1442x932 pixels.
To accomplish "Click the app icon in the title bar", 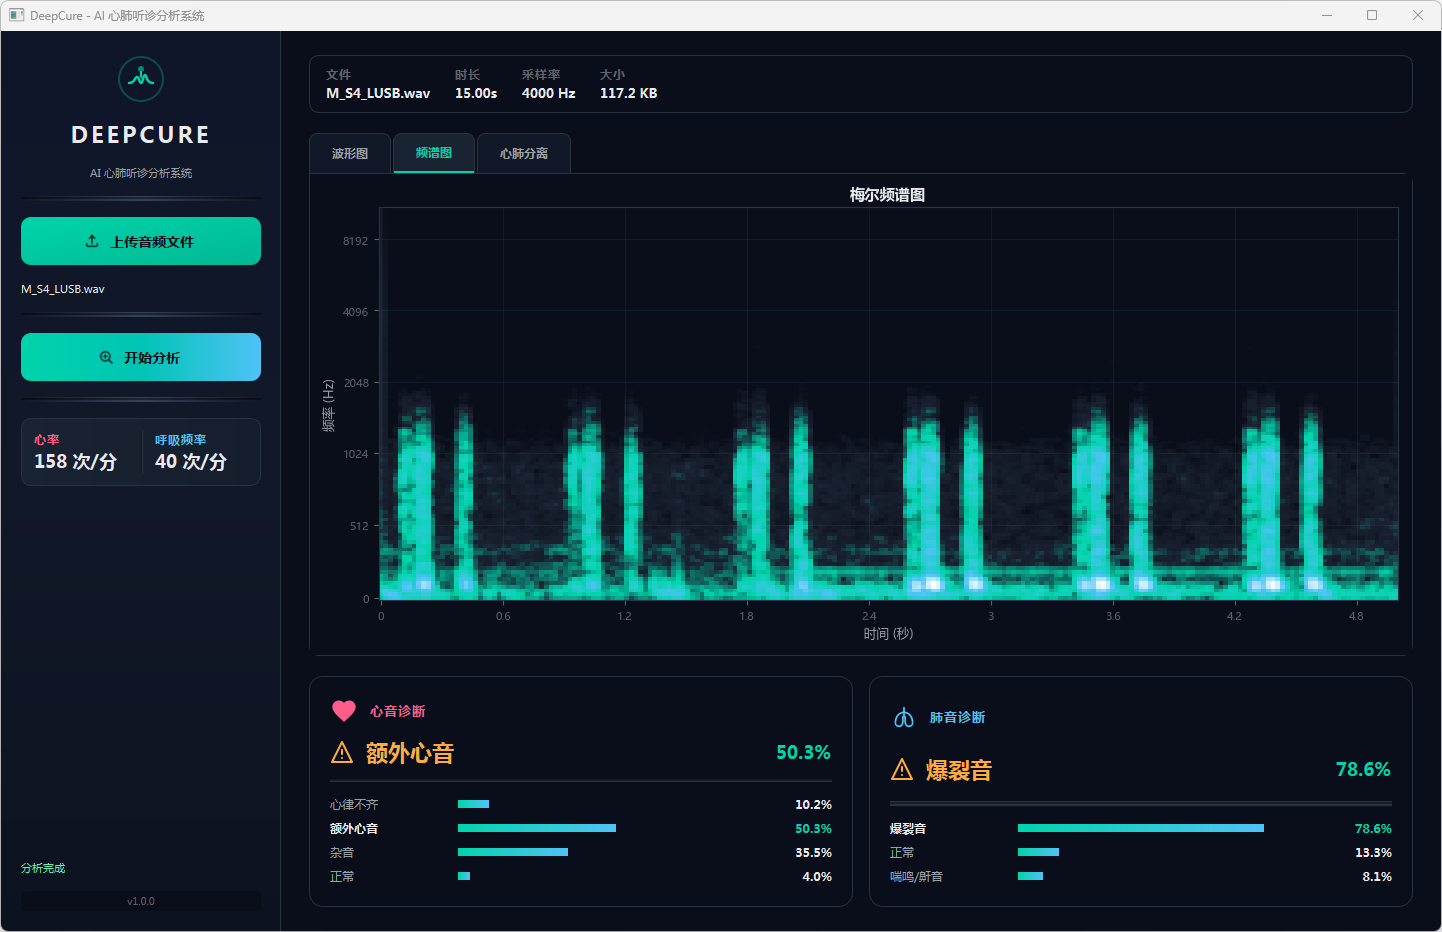I will [16, 15].
